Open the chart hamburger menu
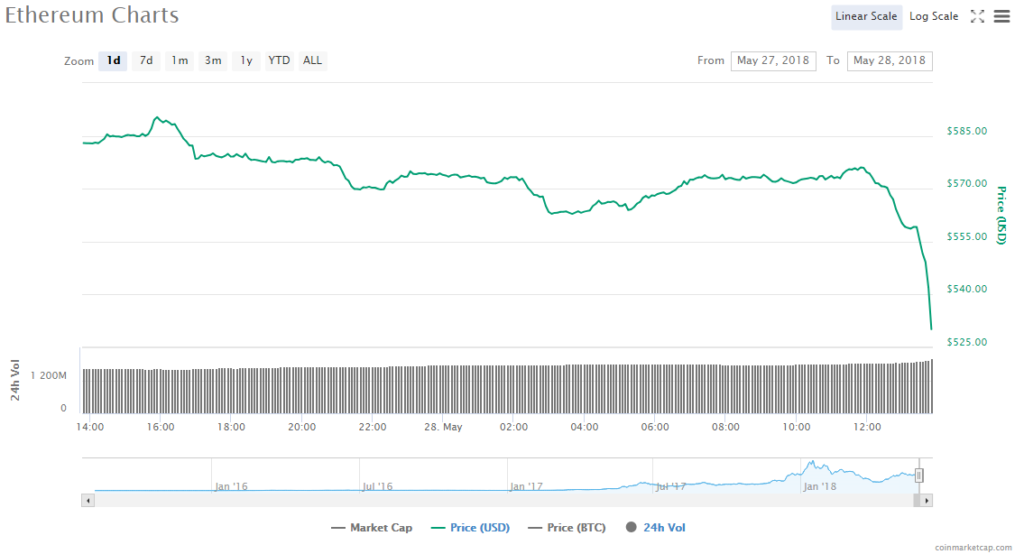Image resolution: width=1024 pixels, height=554 pixels. click(x=1001, y=16)
